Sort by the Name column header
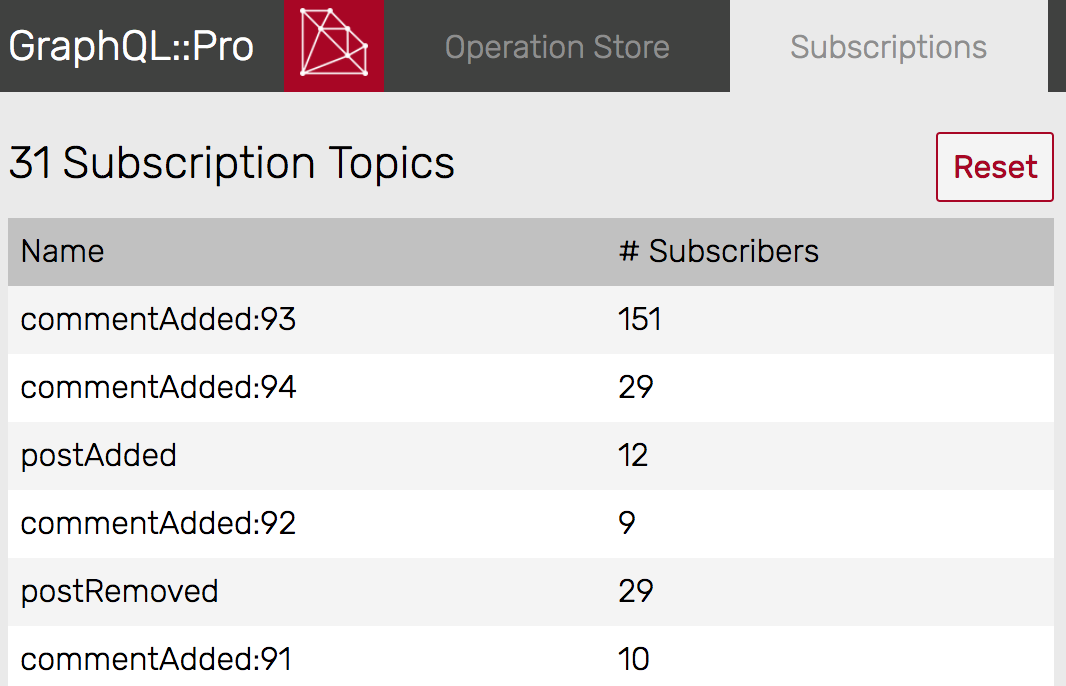The image size is (1066, 686). (62, 252)
